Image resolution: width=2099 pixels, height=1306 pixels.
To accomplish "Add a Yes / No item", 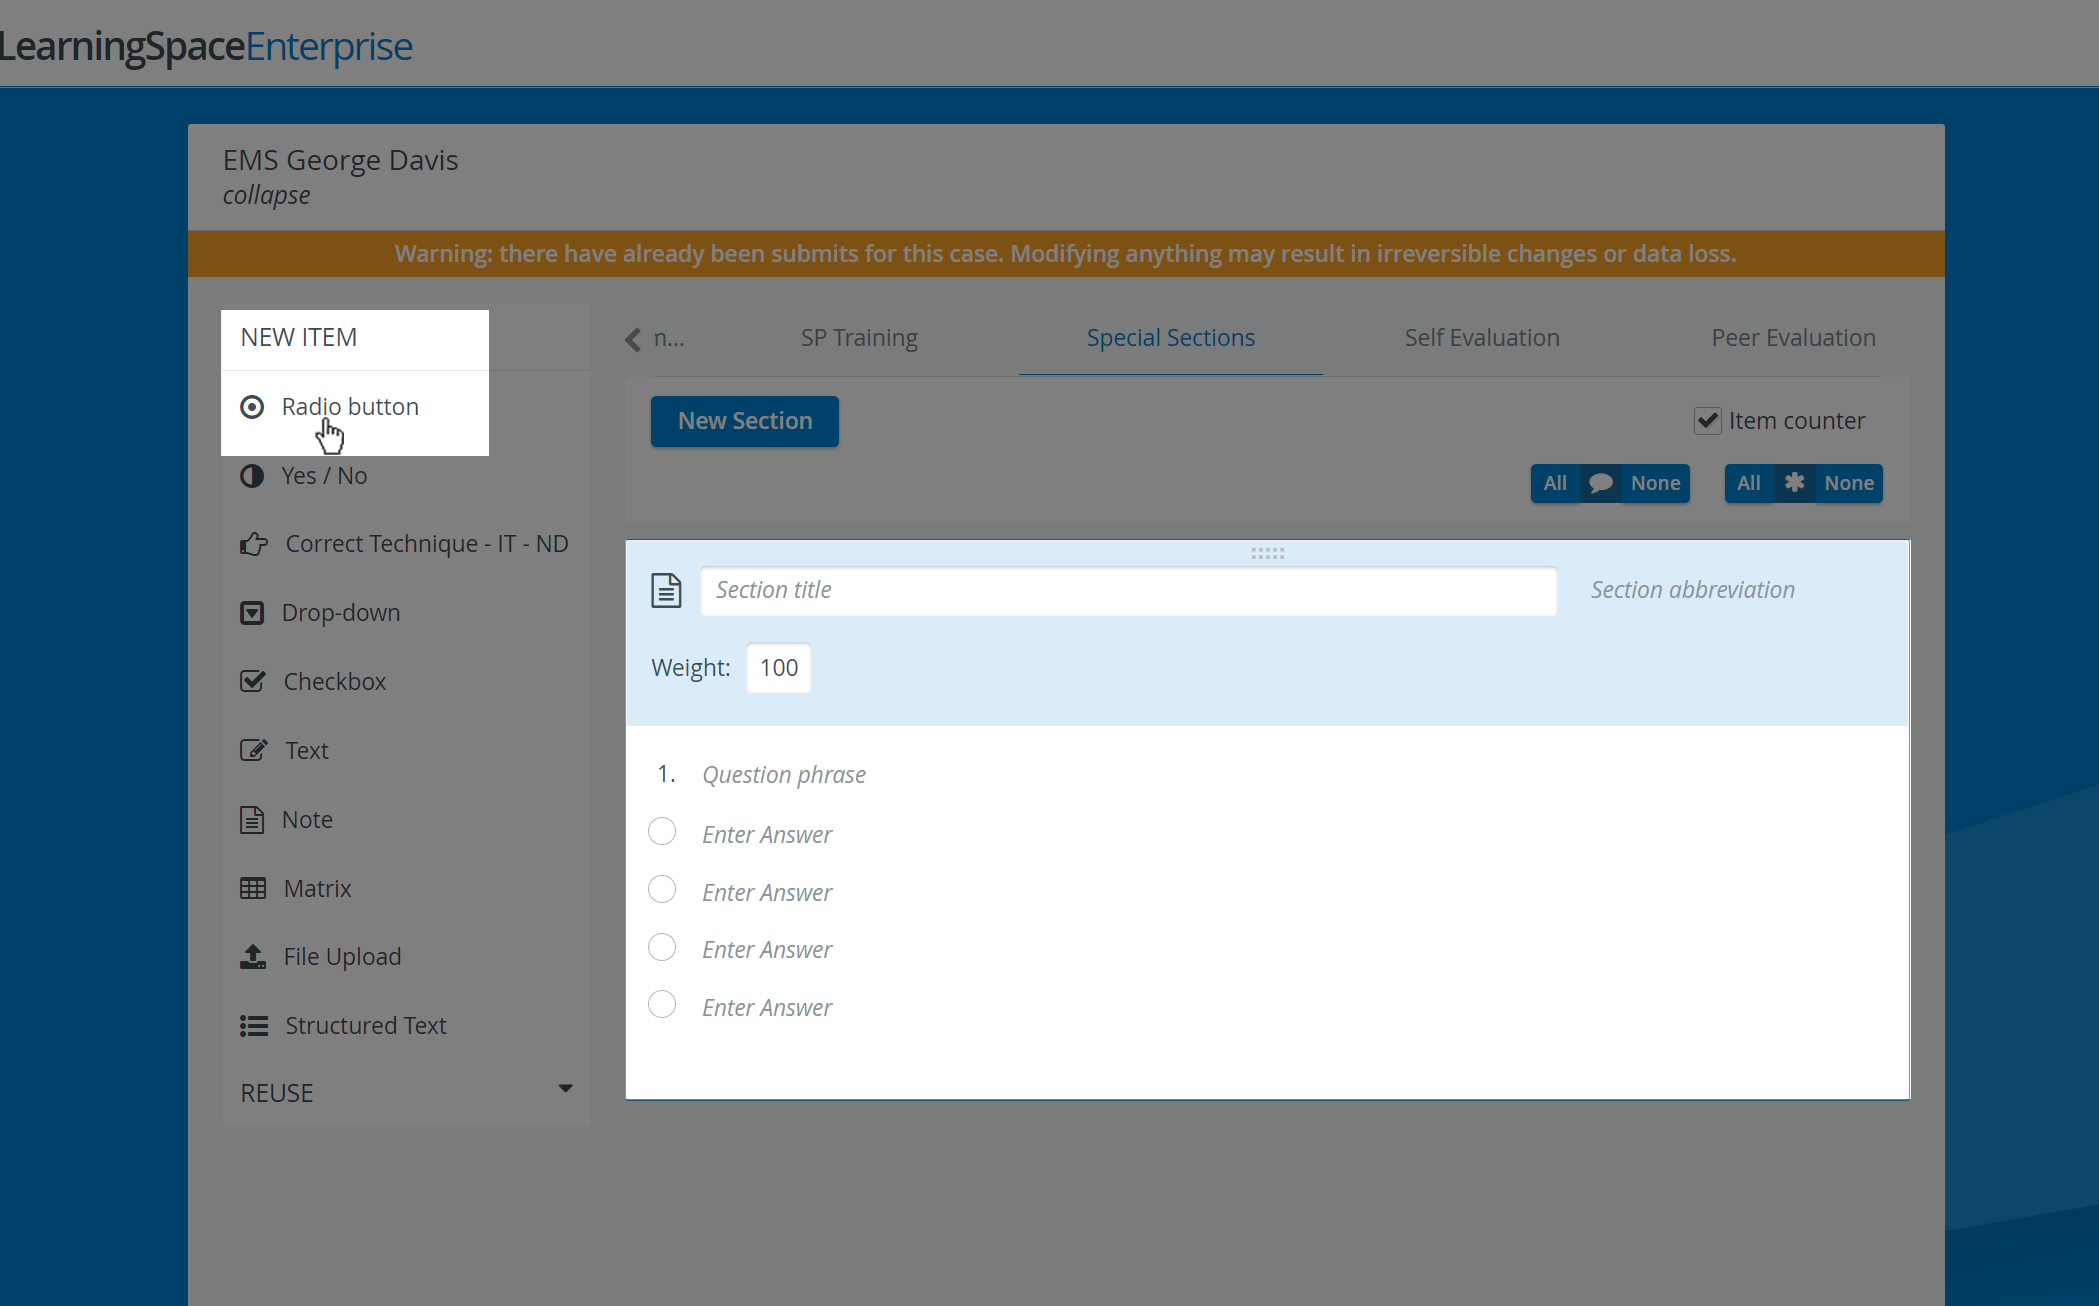I will [x=324, y=476].
